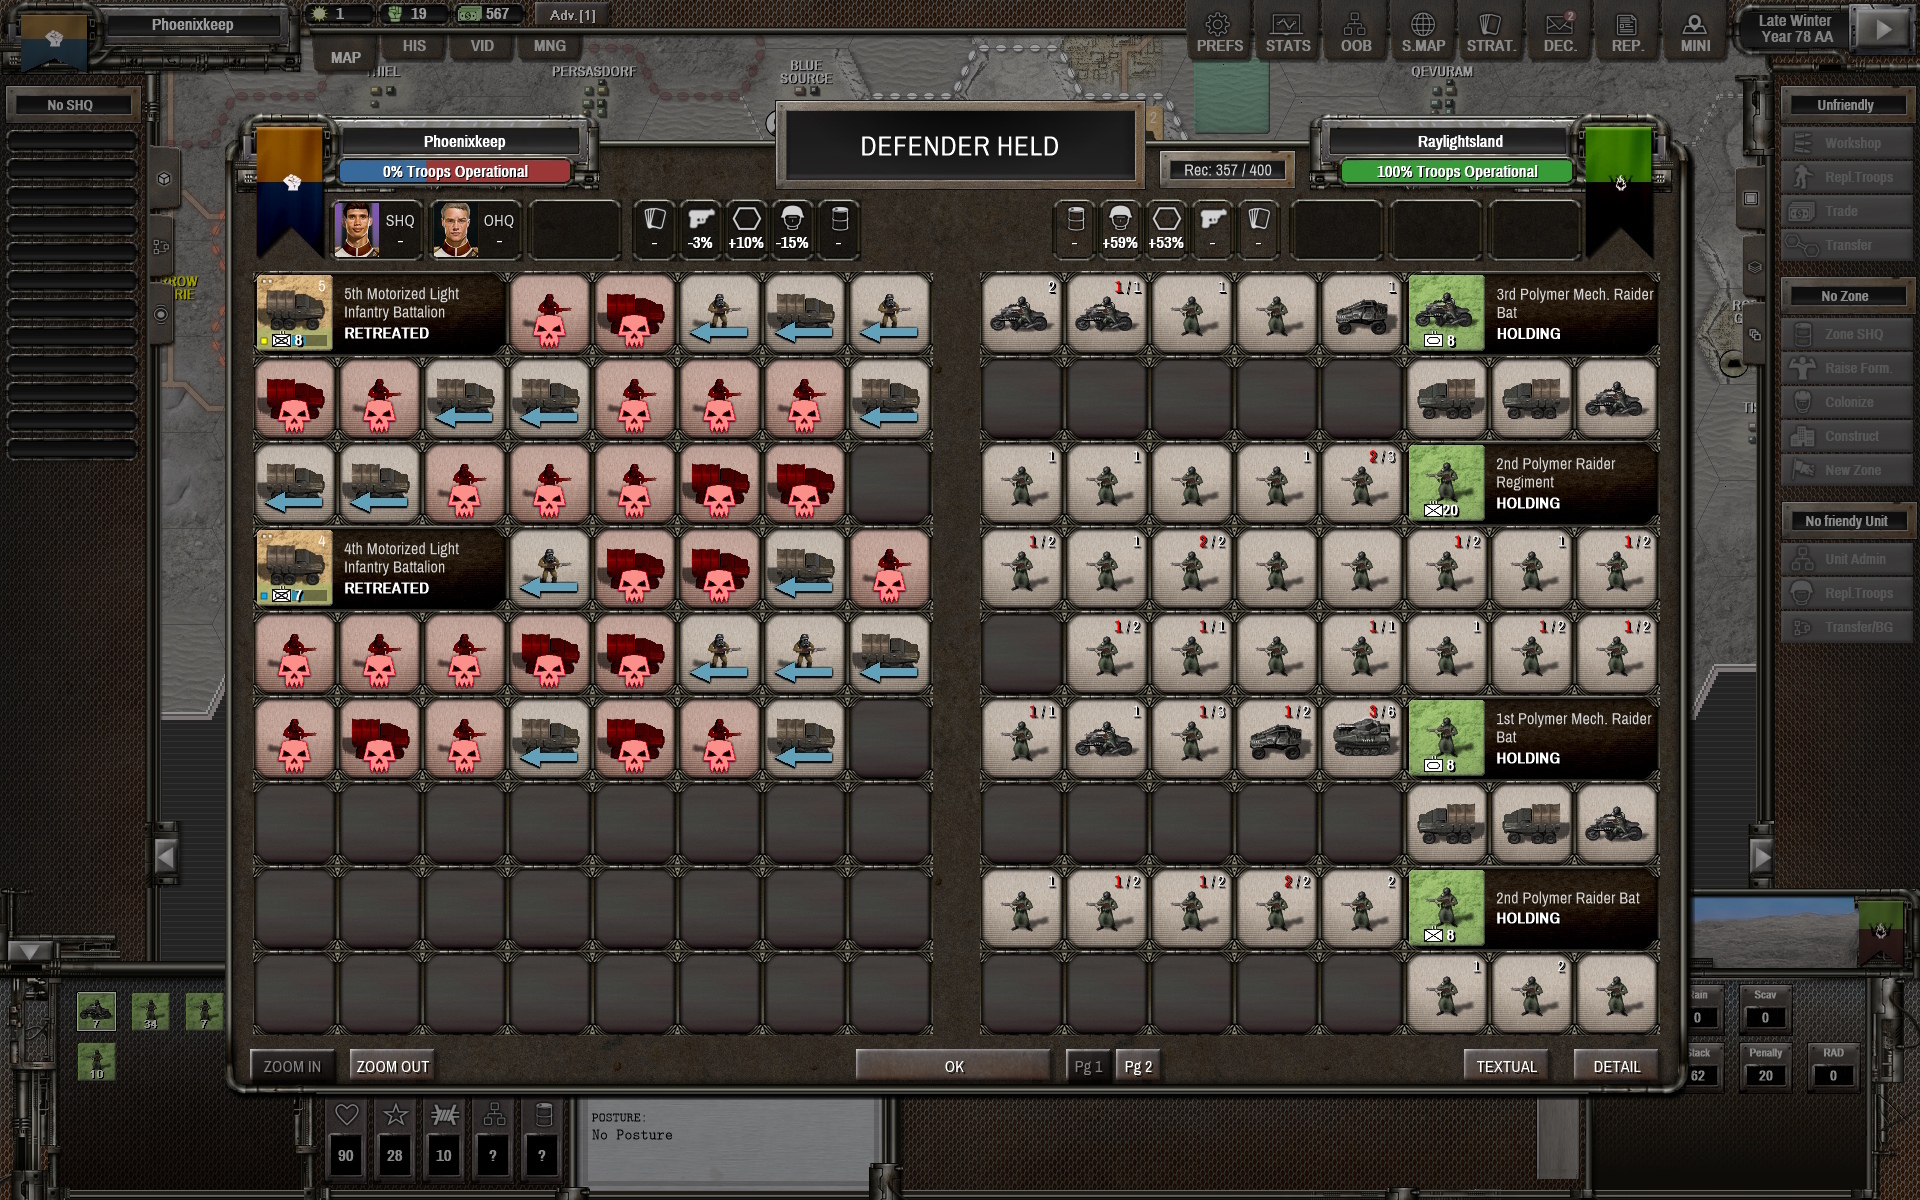Switch to the VID tab

(x=482, y=46)
